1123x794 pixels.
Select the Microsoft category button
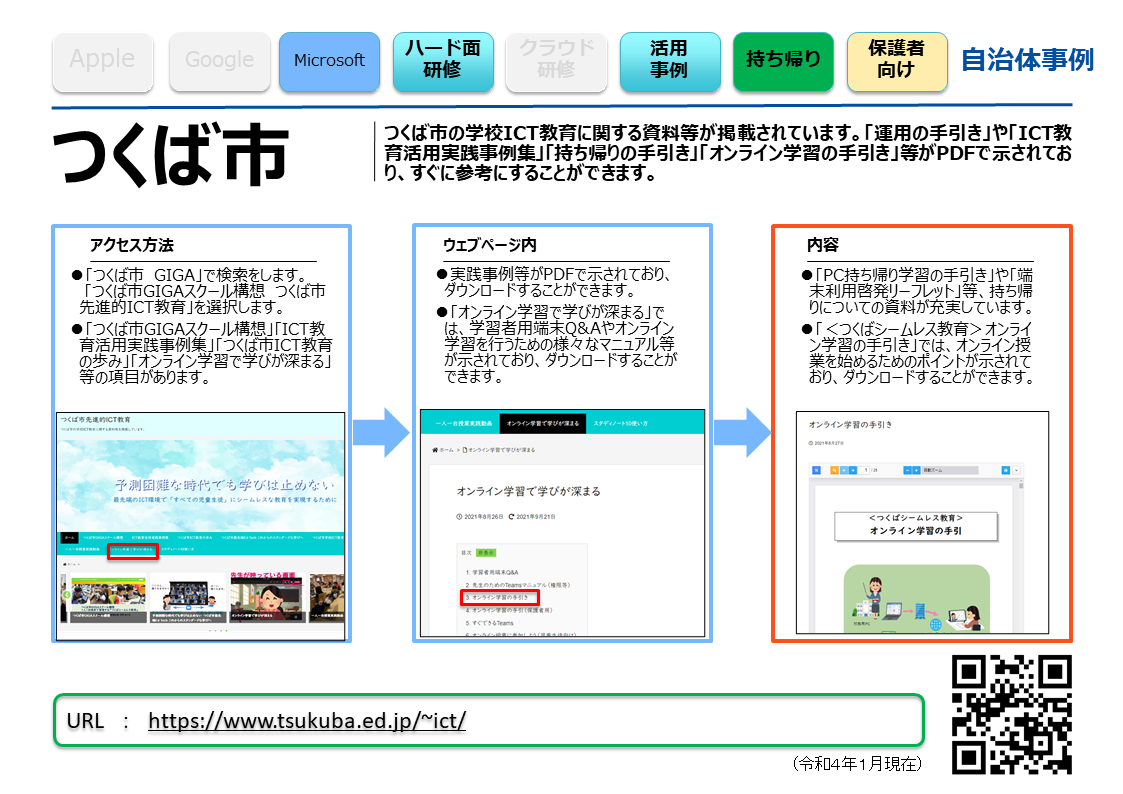pos(329,62)
